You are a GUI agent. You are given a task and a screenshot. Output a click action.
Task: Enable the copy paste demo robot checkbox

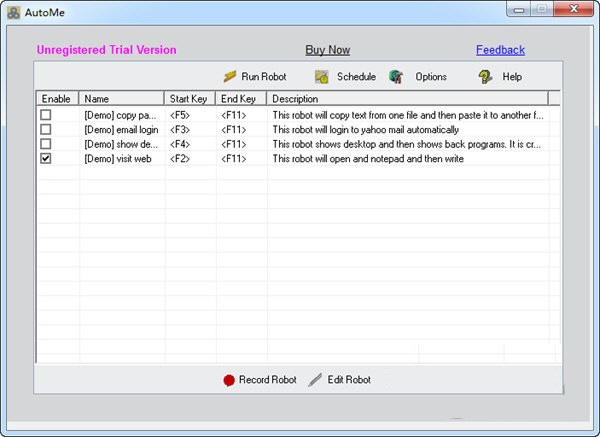point(45,115)
